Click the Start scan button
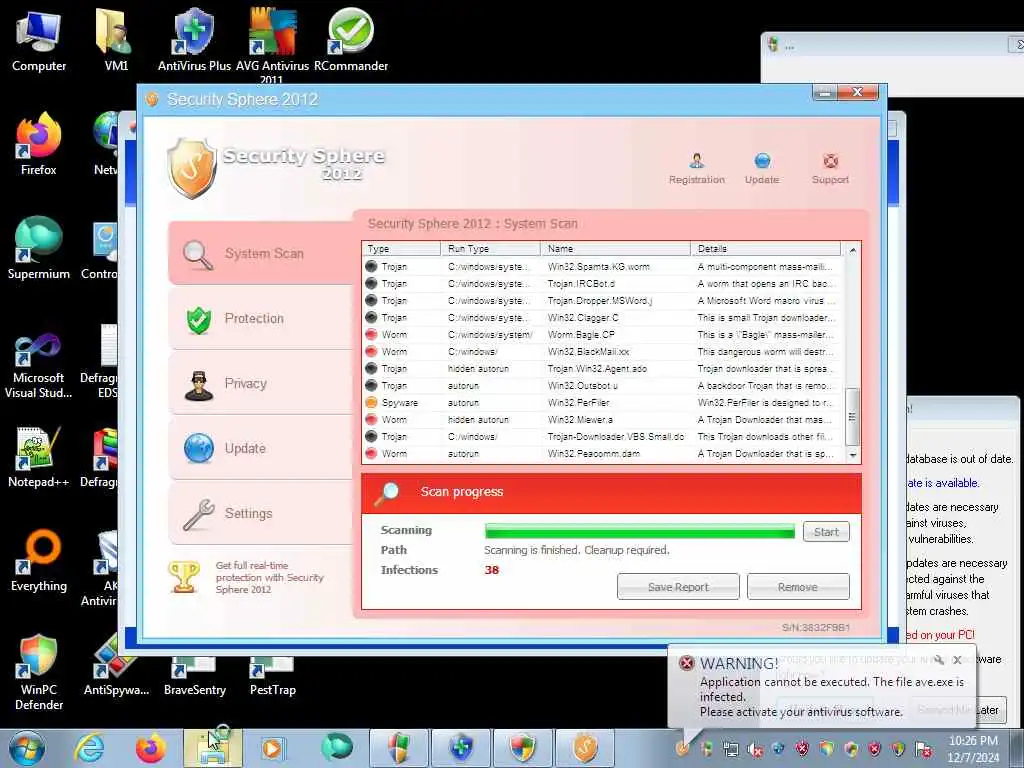The height and width of the screenshot is (768, 1024). [826, 532]
